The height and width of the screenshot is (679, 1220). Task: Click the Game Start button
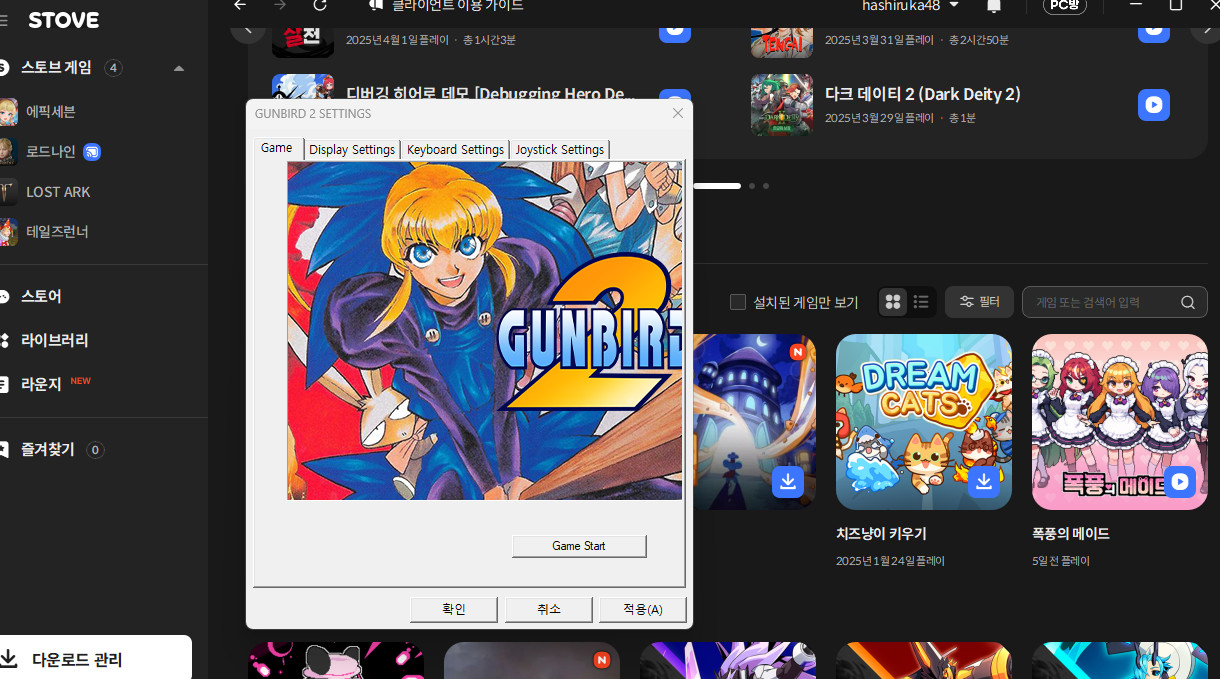[579, 546]
